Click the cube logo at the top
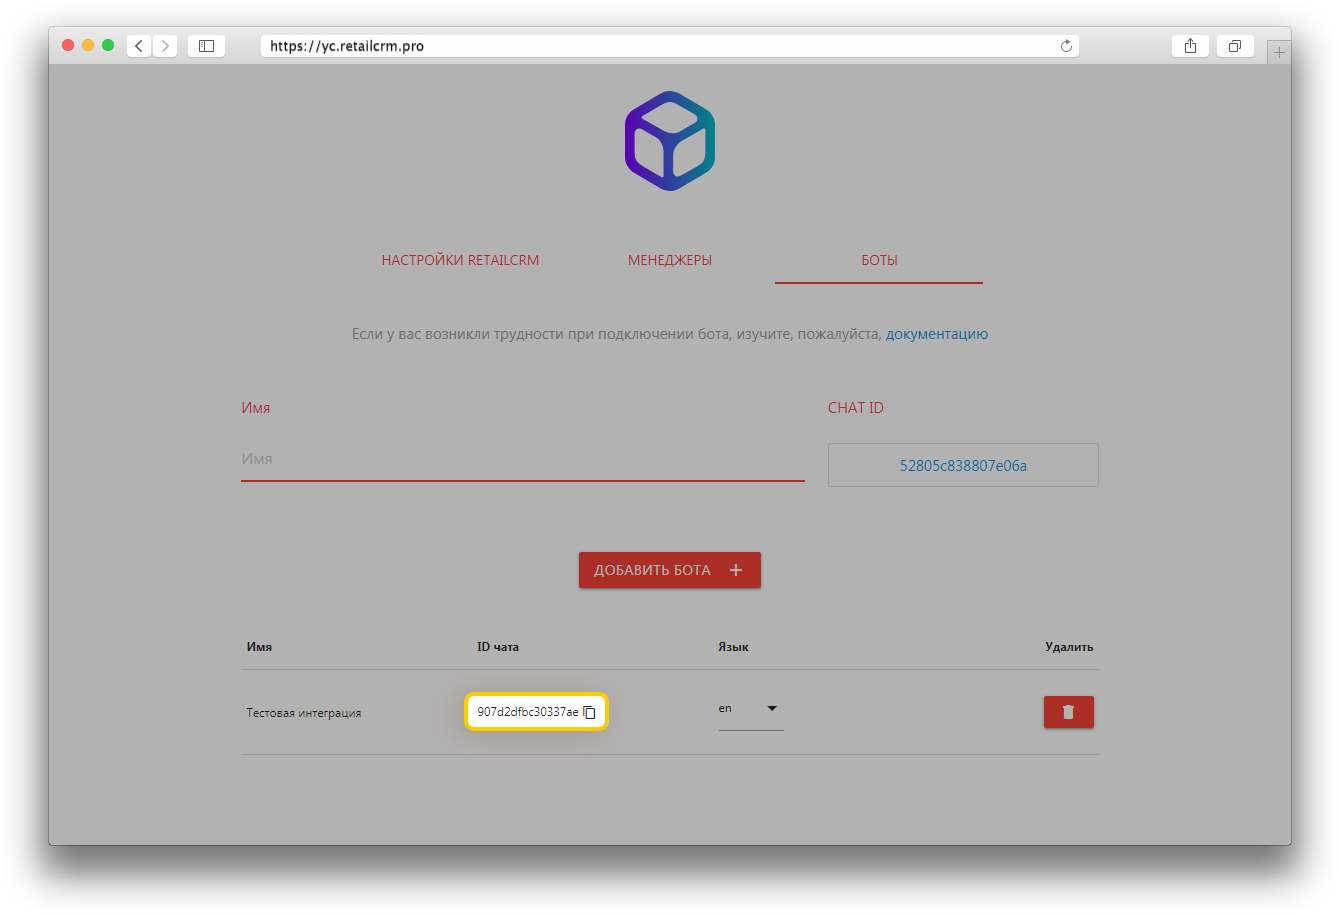 670,141
